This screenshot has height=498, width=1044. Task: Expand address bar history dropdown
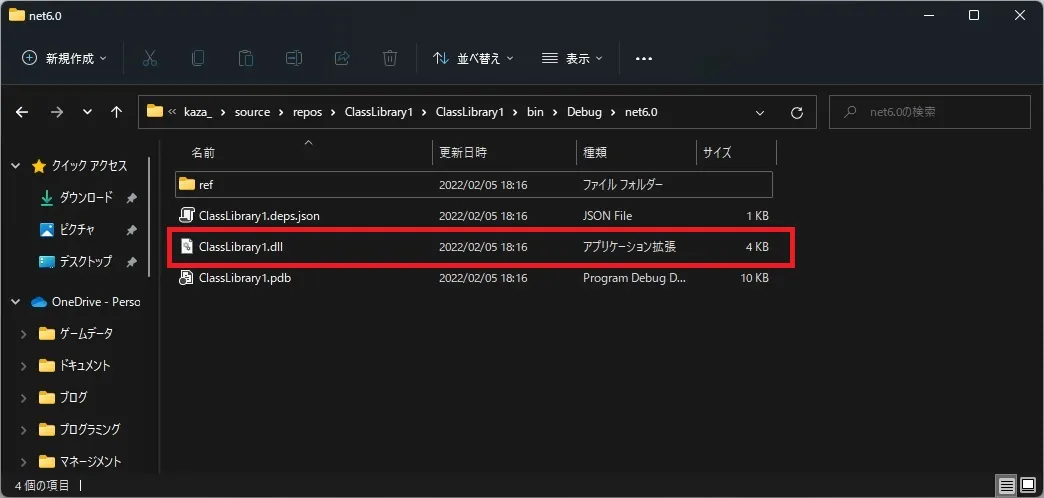coord(760,113)
